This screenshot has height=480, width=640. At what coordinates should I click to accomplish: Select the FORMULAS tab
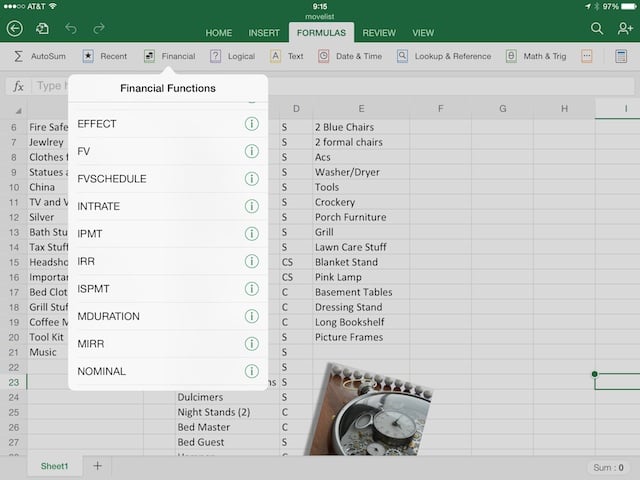click(321, 33)
